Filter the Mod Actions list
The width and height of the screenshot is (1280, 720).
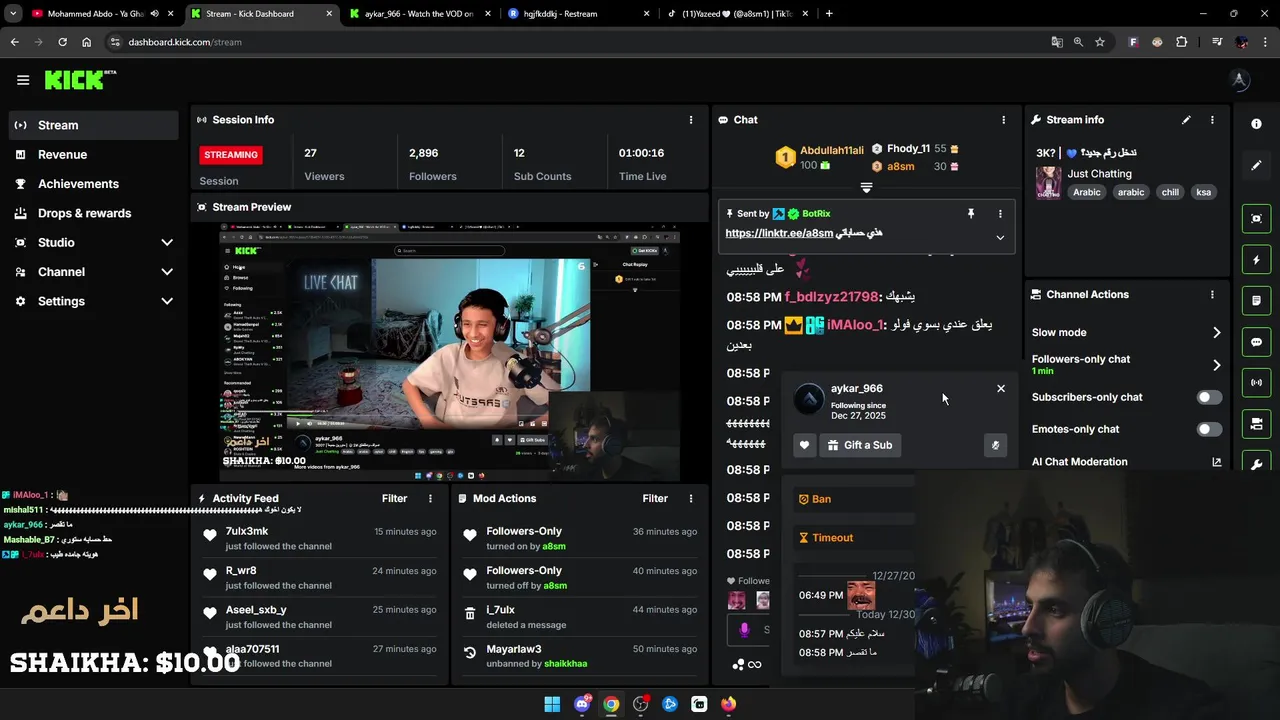click(x=655, y=498)
